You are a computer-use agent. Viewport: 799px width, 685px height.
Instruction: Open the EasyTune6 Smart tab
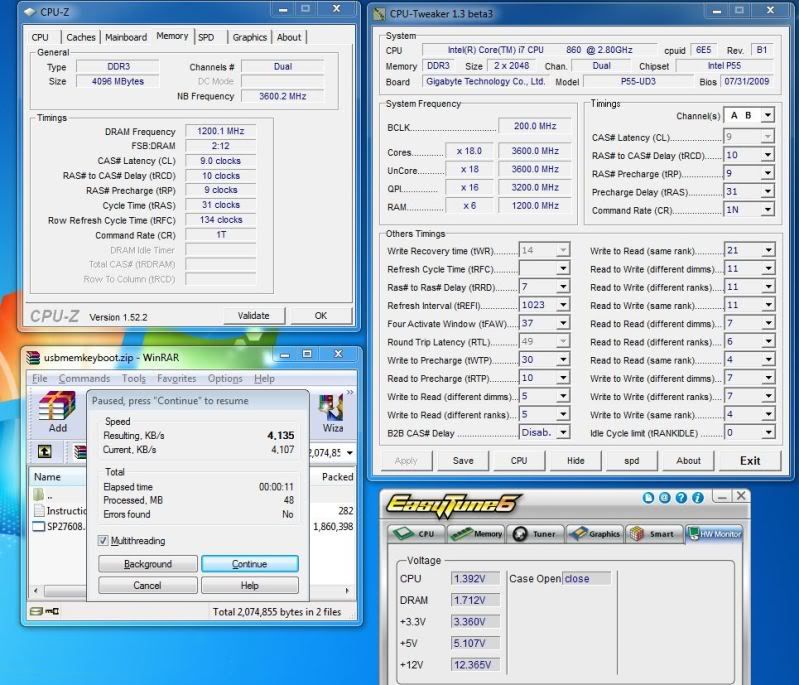pos(654,534)
